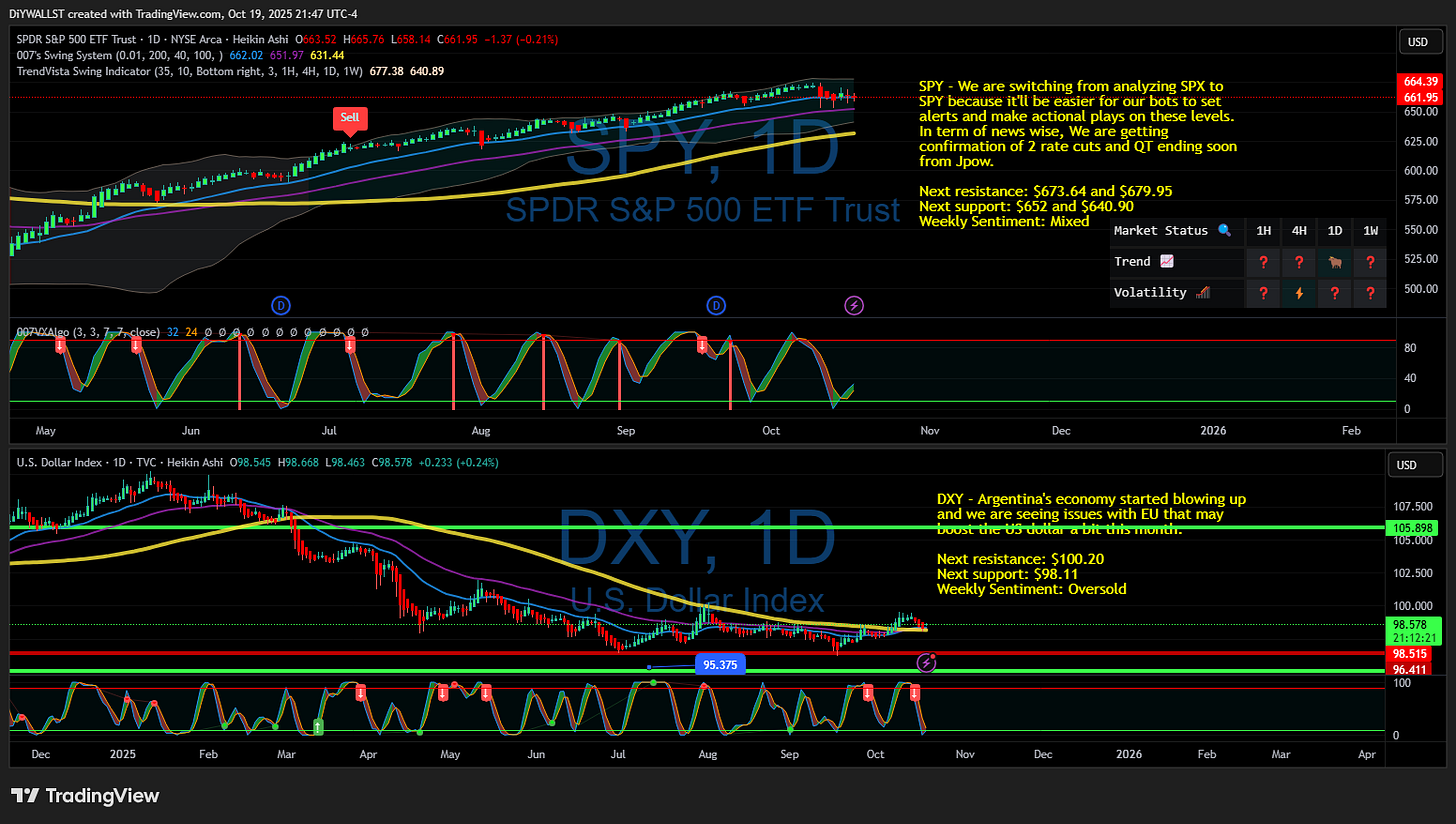Viewport: 1456px width, 824px height.
Task: Toggle the 1H Trend question mark cell
Action: click(x=1262, y=262)
